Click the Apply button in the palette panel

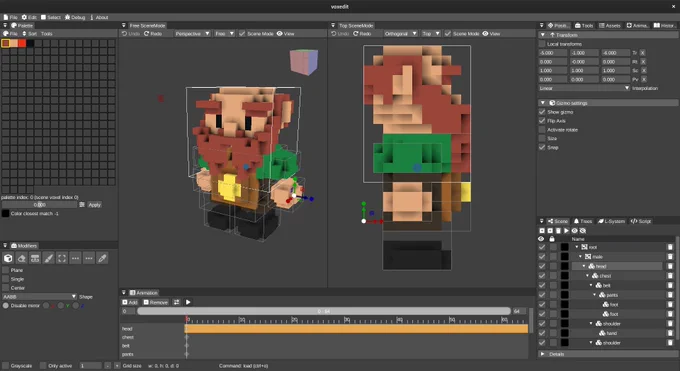click(95, 204)
